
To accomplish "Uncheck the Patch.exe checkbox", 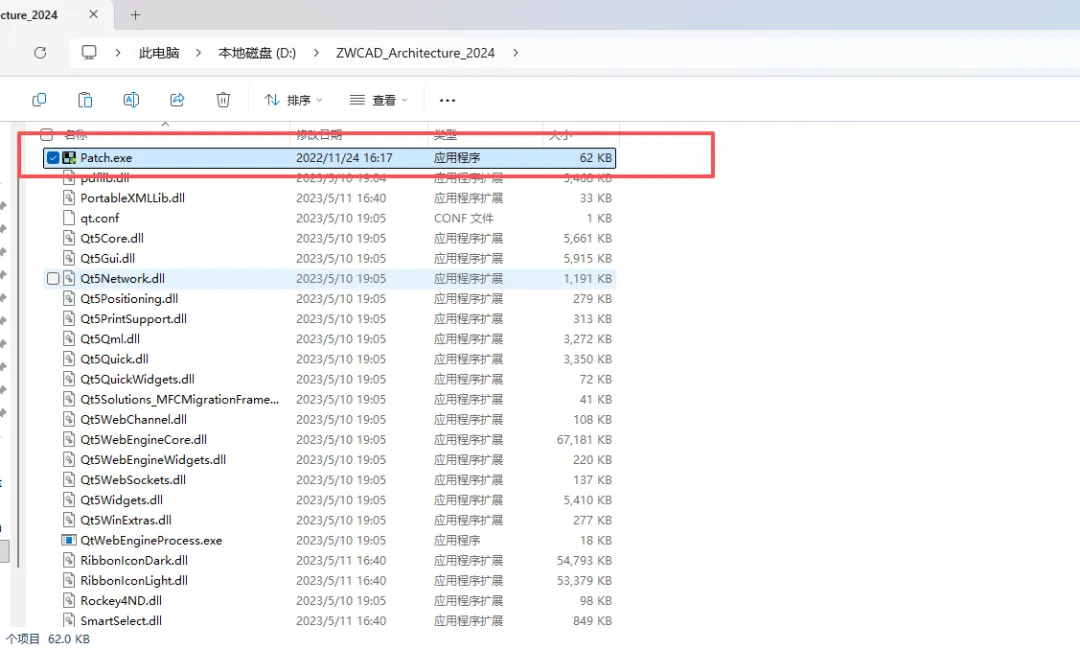I will (53, 158).
